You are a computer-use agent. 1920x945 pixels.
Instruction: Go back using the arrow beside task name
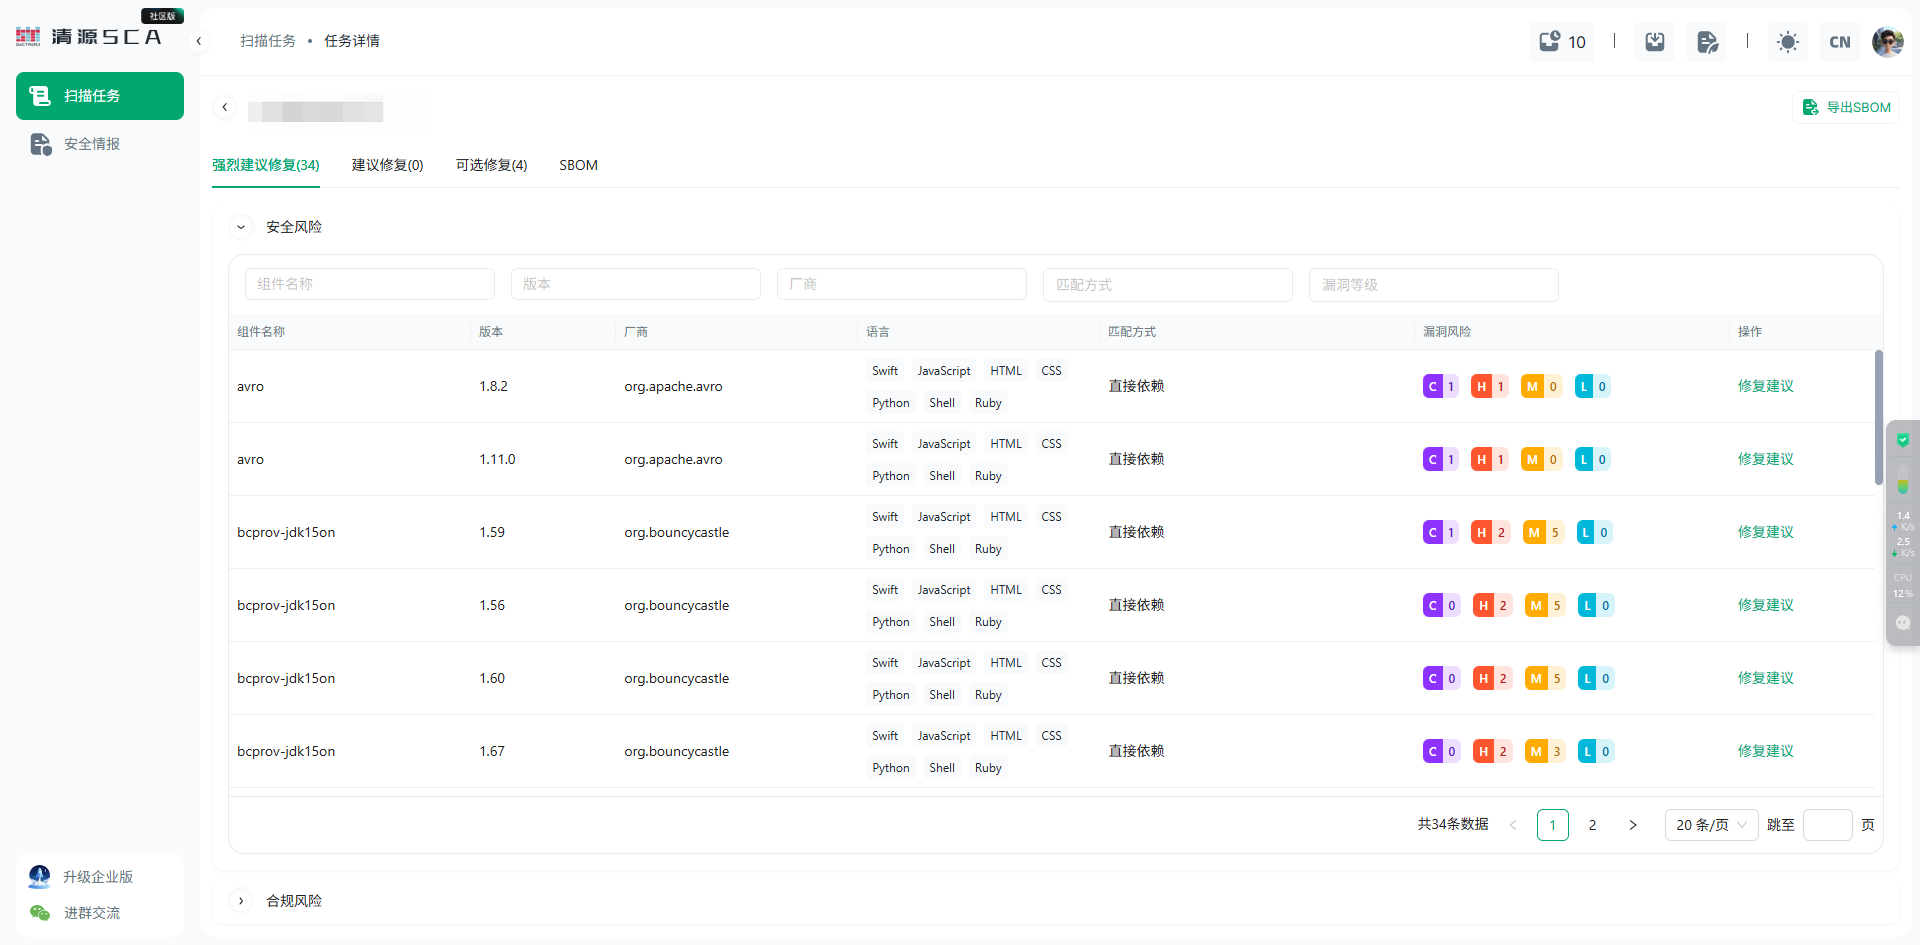225,107
